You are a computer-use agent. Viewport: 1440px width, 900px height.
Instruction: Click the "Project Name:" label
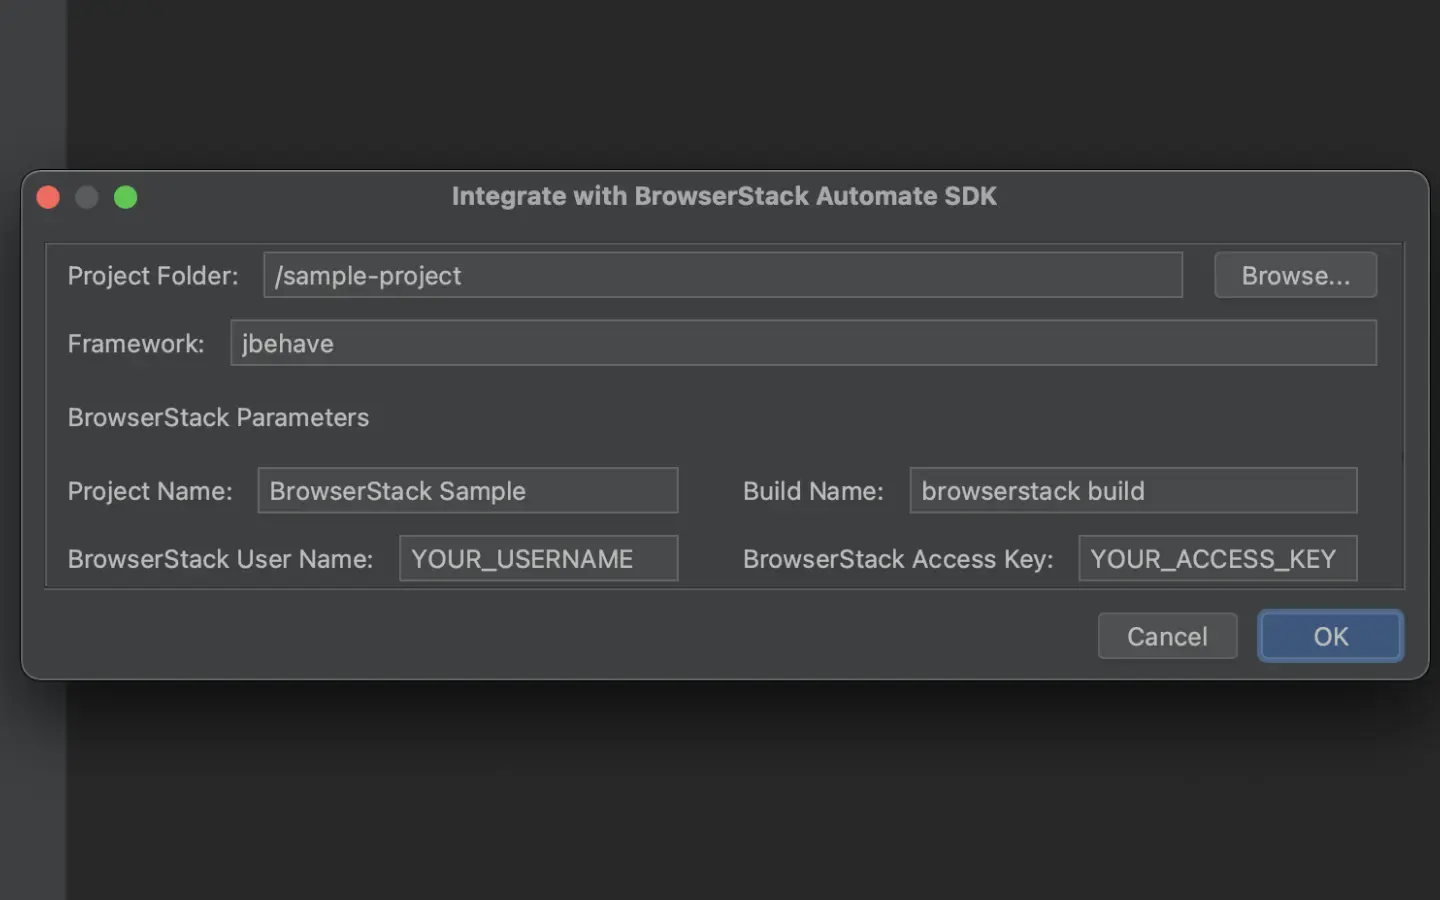(150, 491)
